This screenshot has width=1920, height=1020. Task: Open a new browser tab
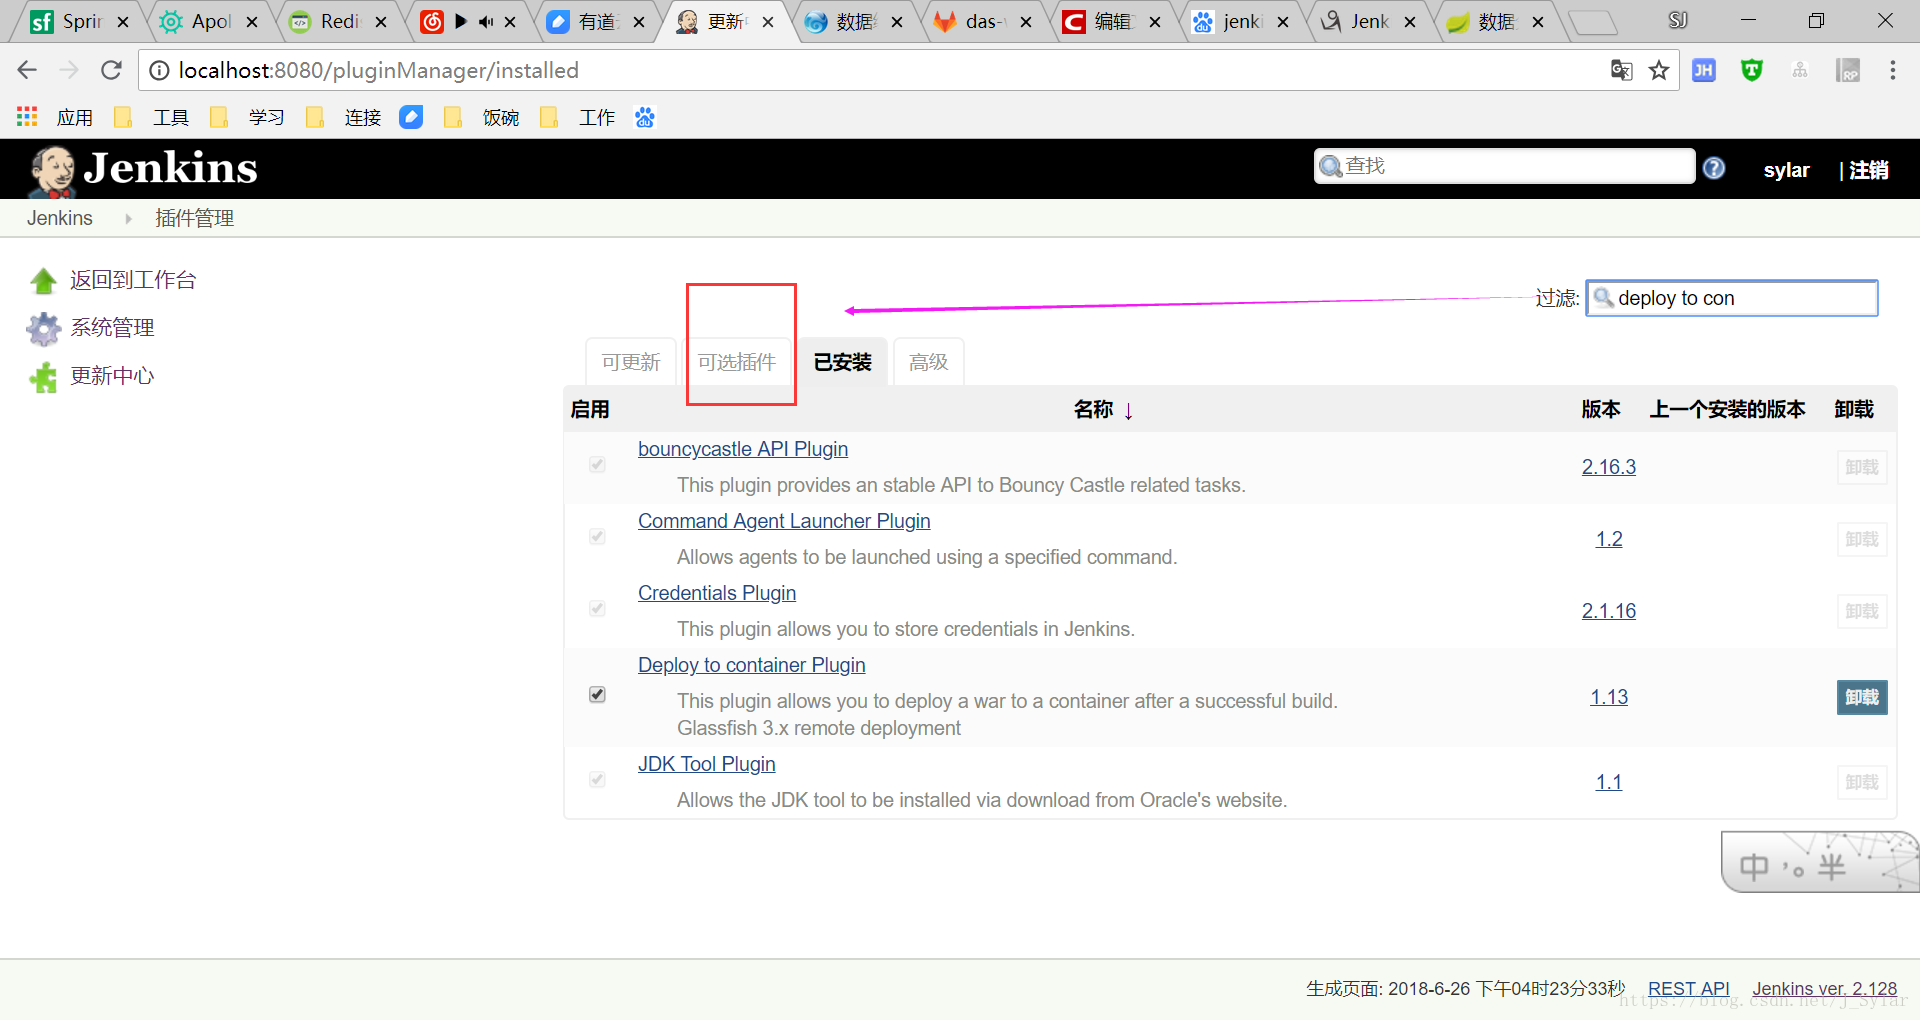tap(1593, 22)
